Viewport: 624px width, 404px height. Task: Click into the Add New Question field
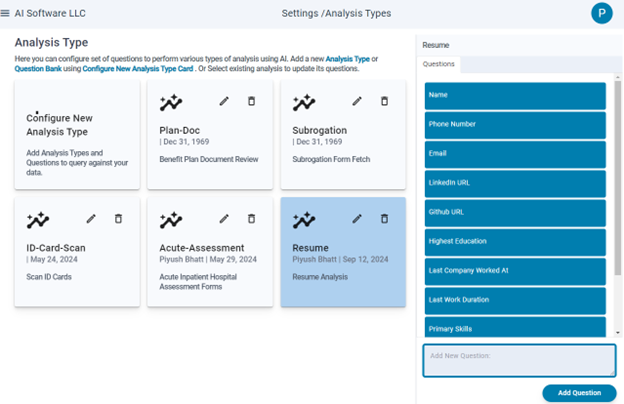(x=519, y=361)
